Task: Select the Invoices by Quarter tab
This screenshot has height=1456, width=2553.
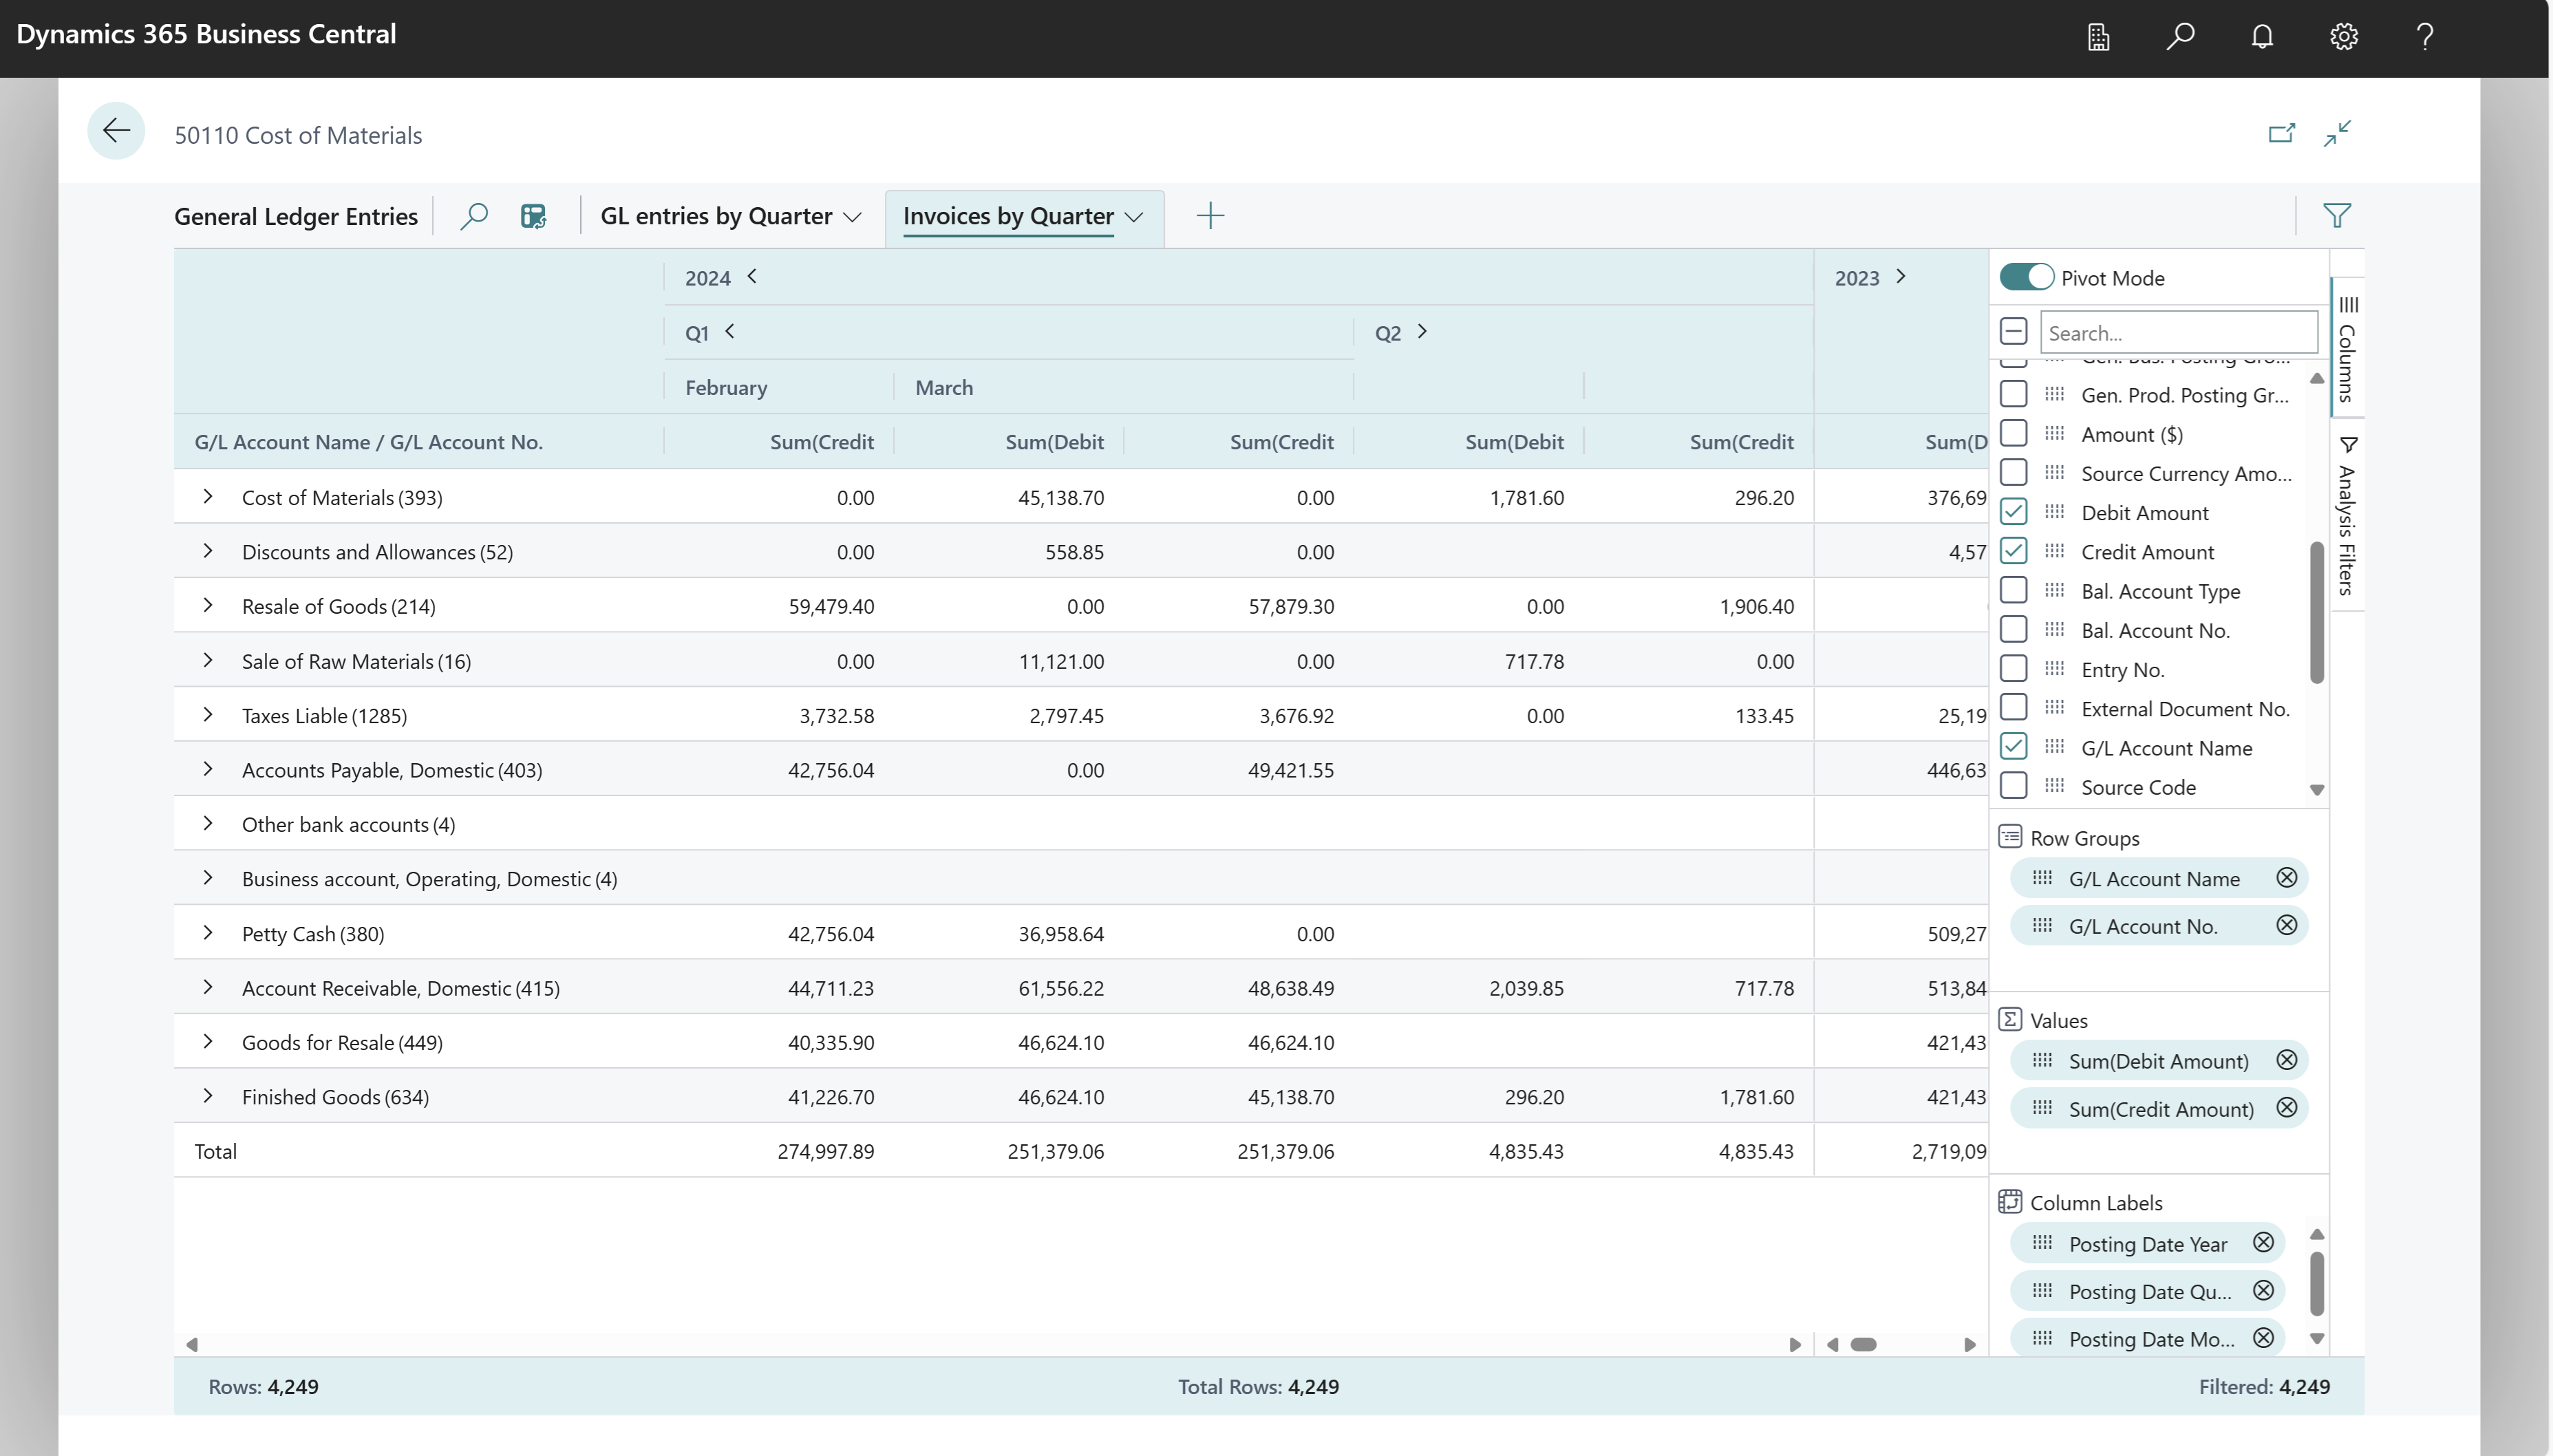Action: coord(1007,216)
